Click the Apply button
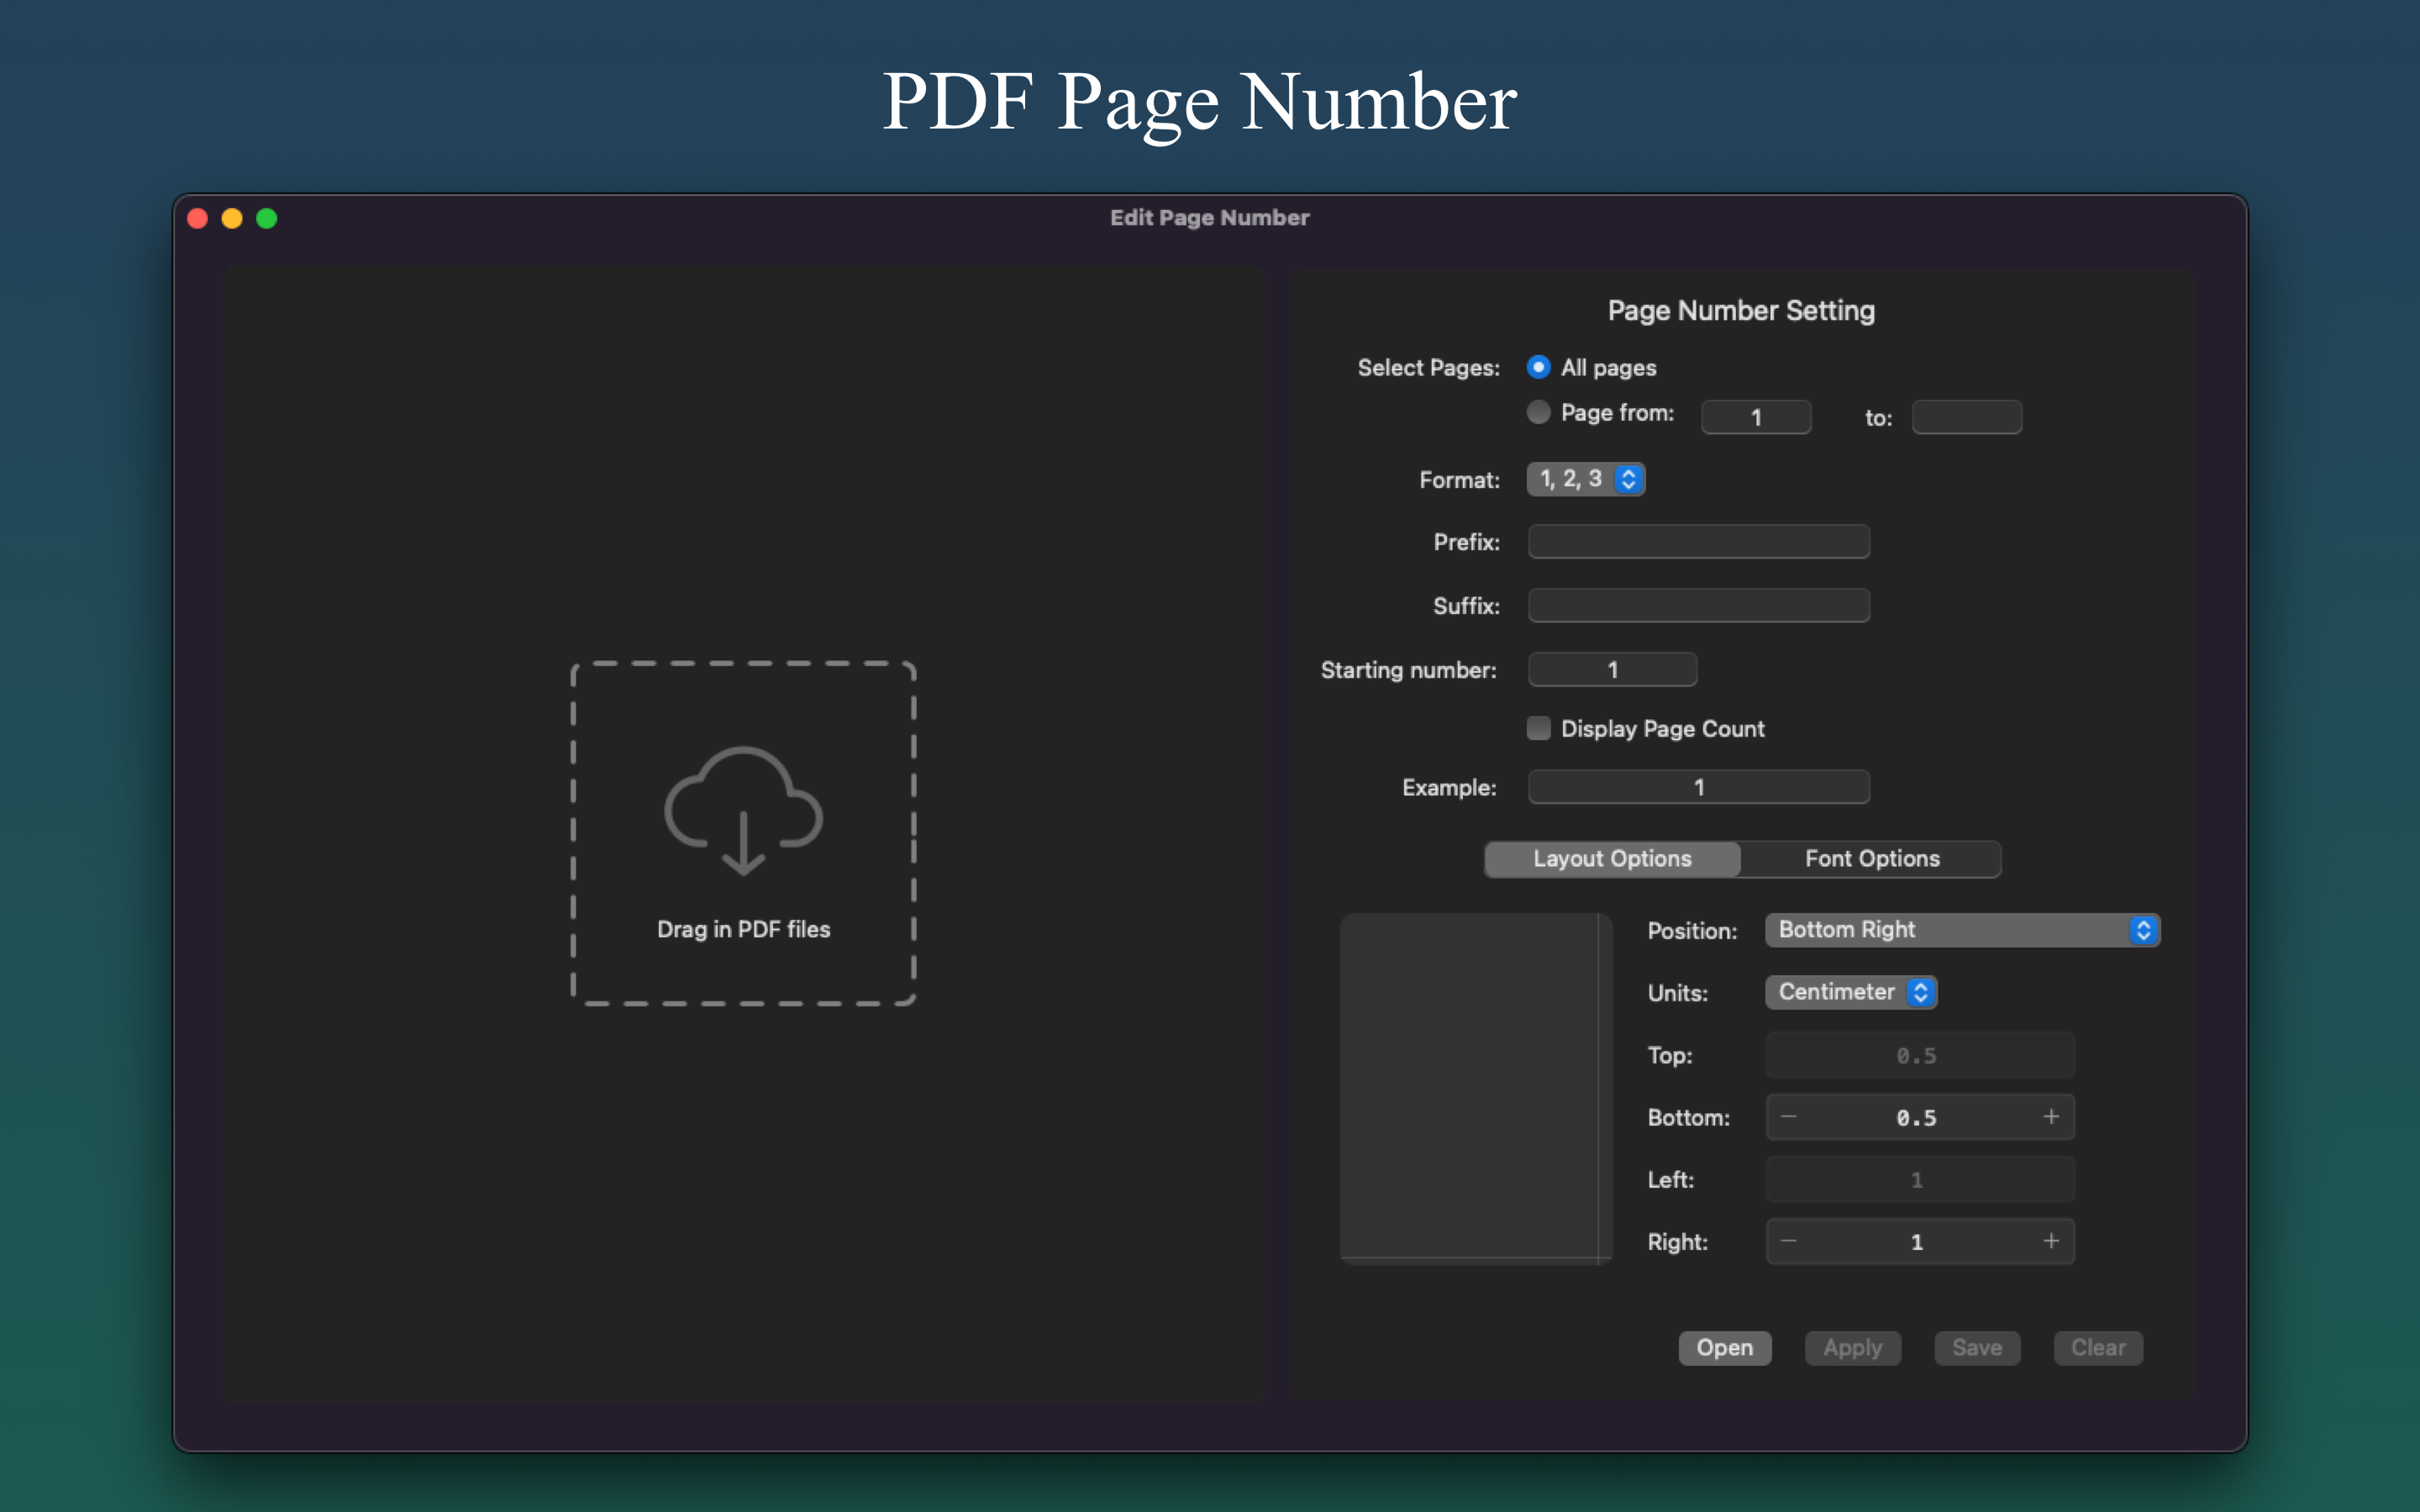The width and height of the screenshot is (2420, 1512). pos(1852,1348)
